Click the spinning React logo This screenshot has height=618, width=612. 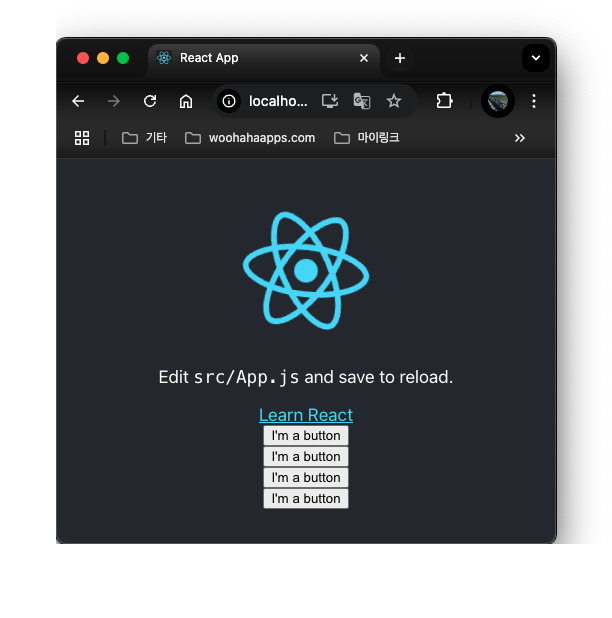pos(306,271)
